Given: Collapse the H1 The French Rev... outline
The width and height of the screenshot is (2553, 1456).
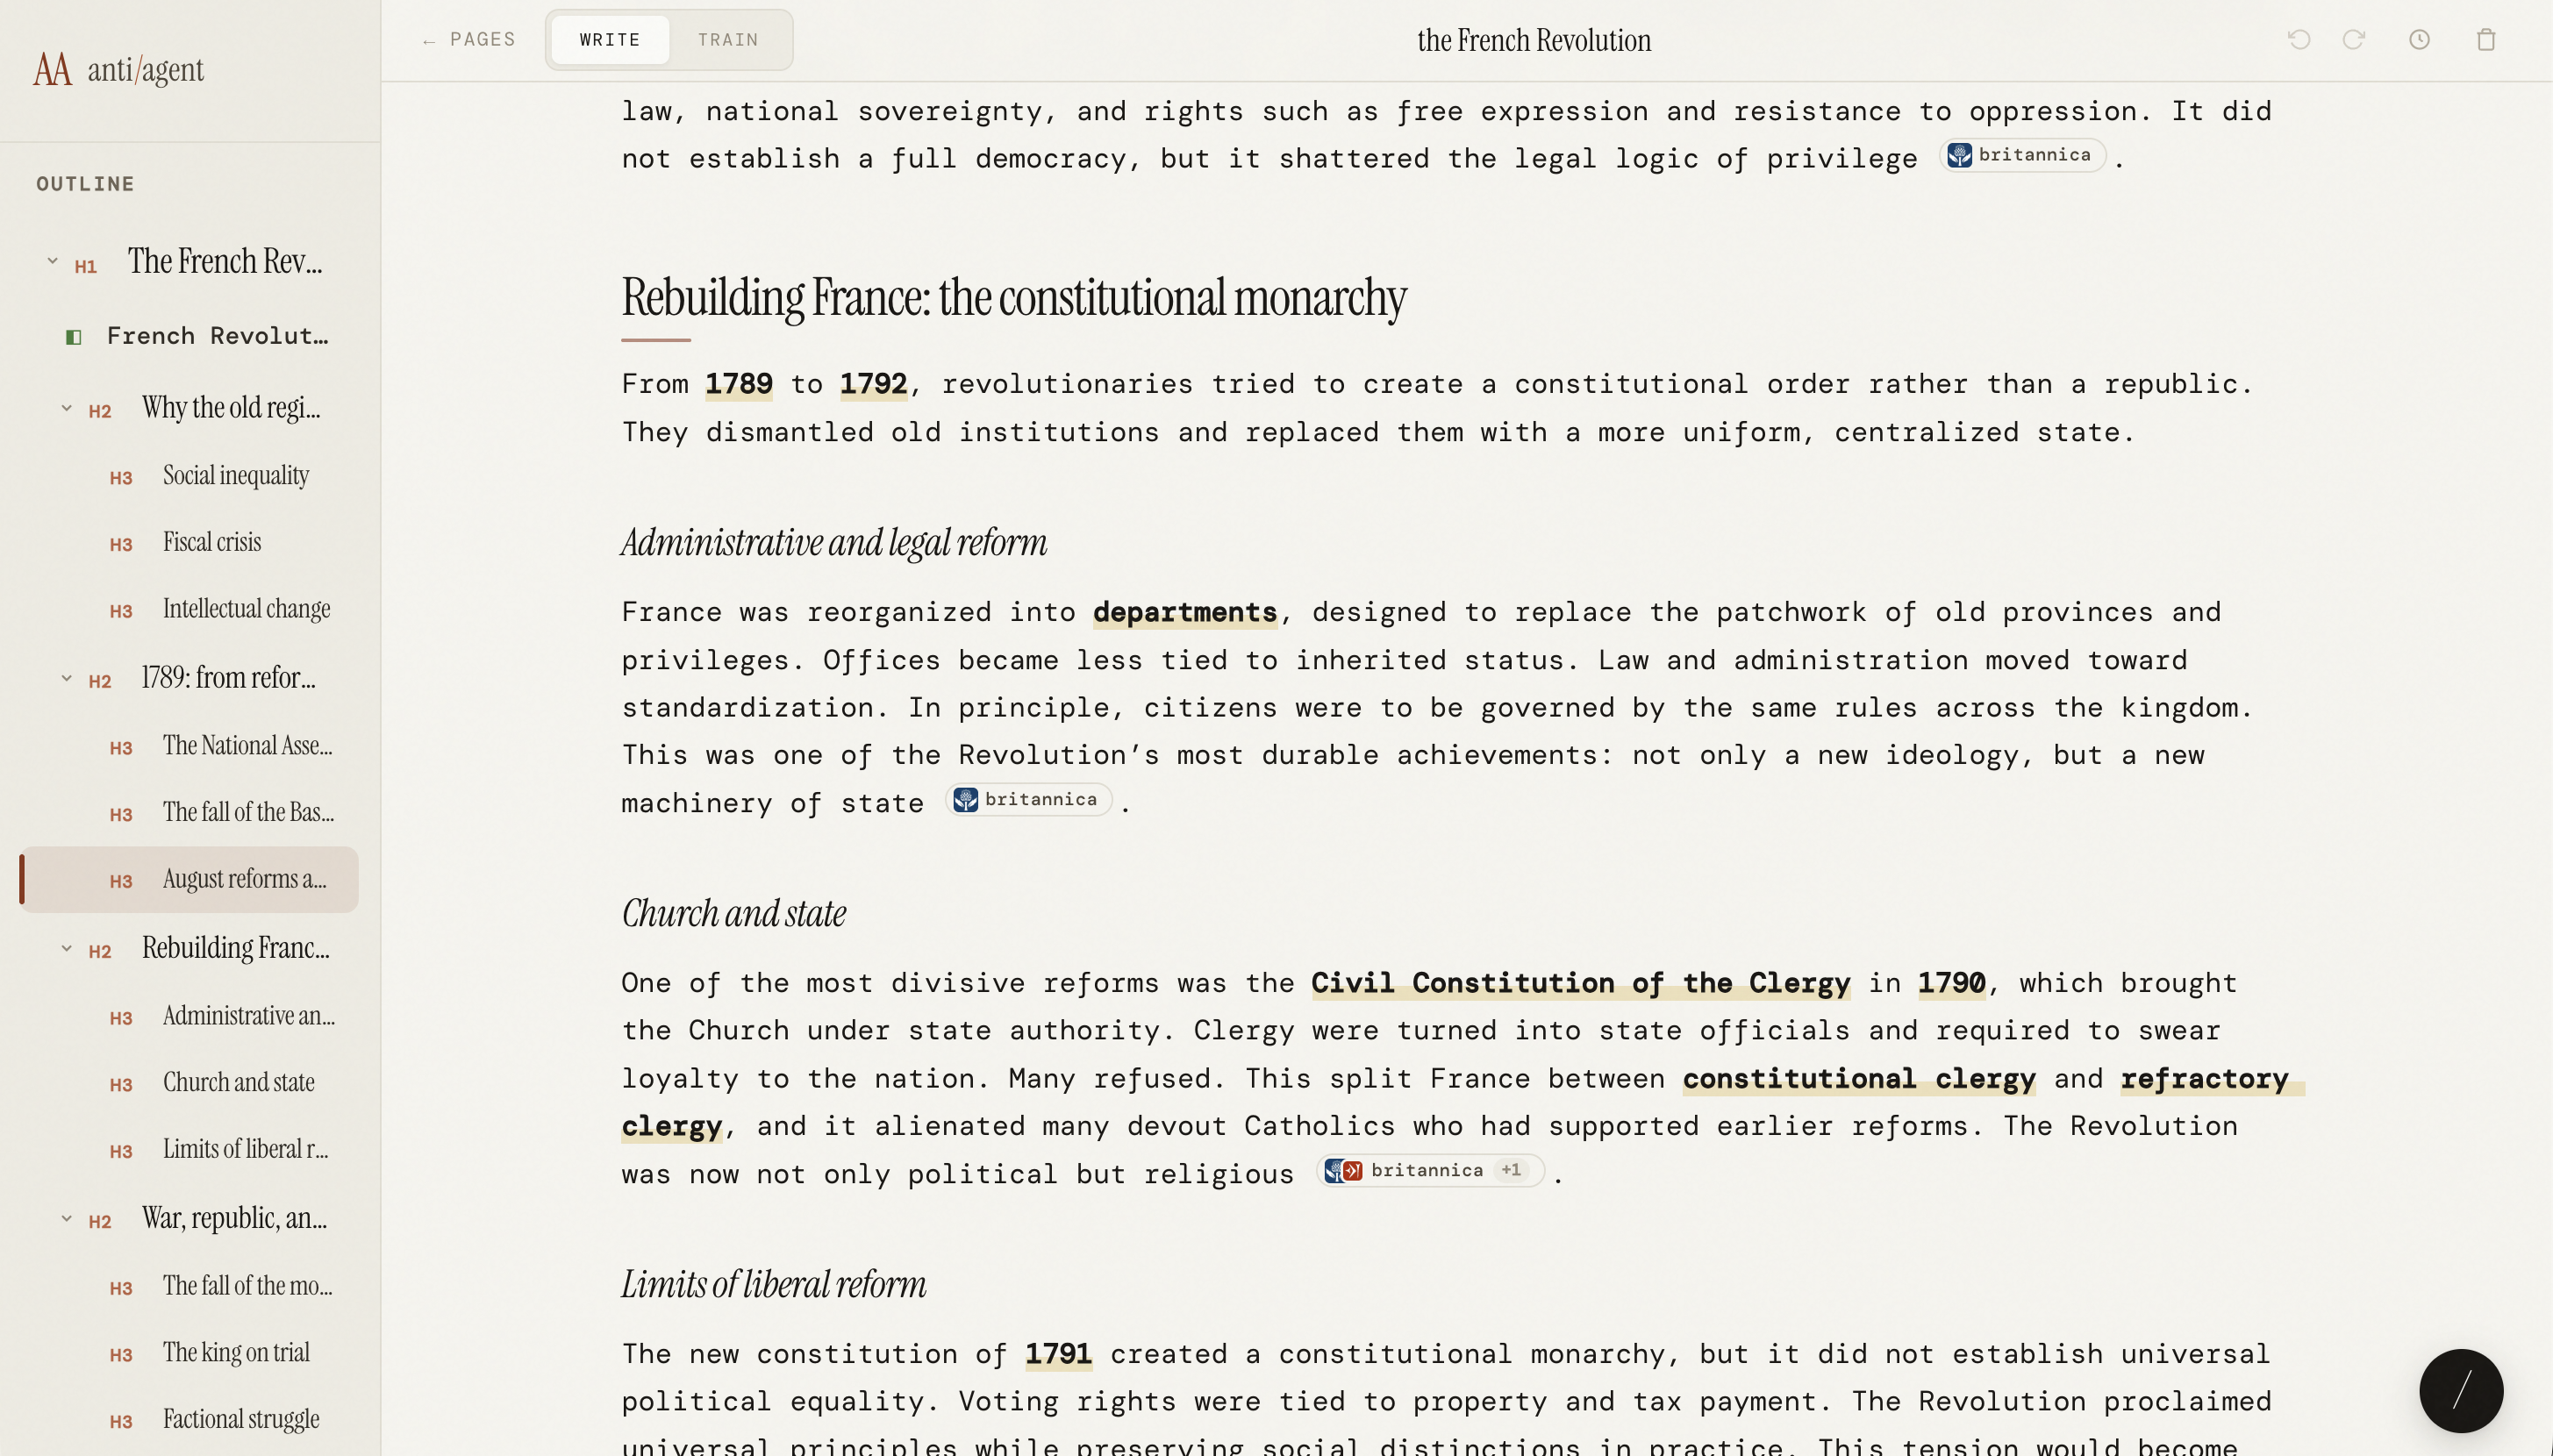Looking at the screenshot, I should tap(52, 261).
